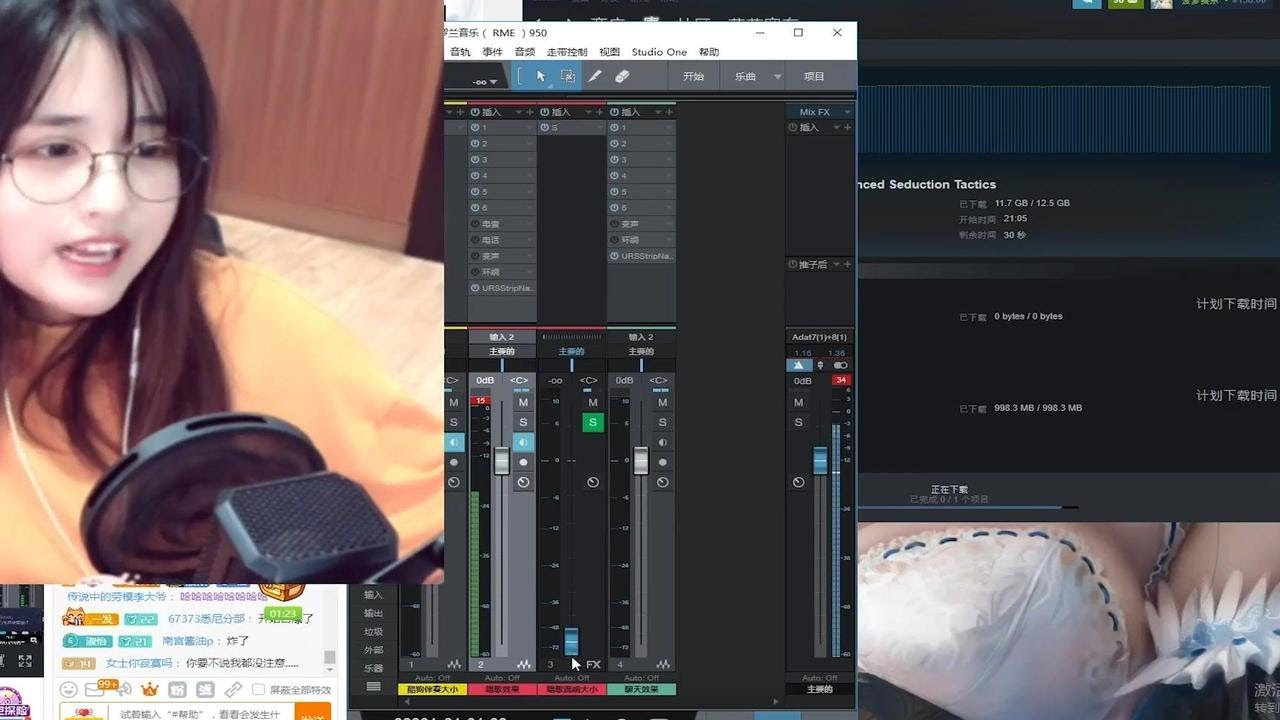Open the 事件 menu
This screenshot has width=1280, height=720.
point(493,52)
